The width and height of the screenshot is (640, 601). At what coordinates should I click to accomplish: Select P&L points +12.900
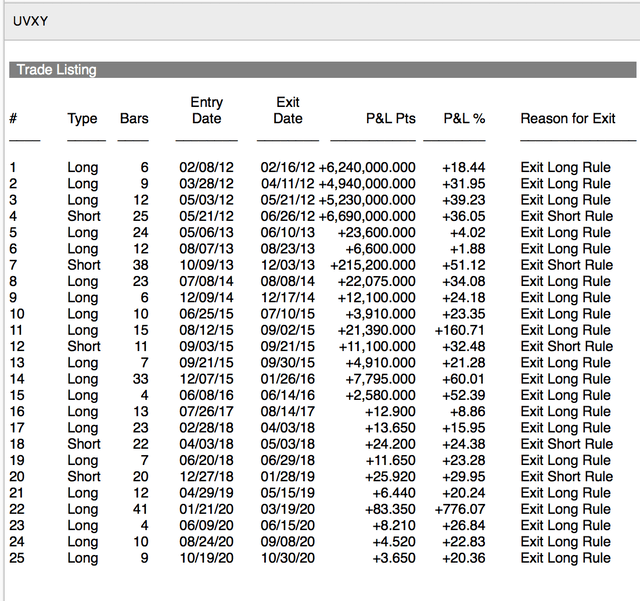[390, 412]
